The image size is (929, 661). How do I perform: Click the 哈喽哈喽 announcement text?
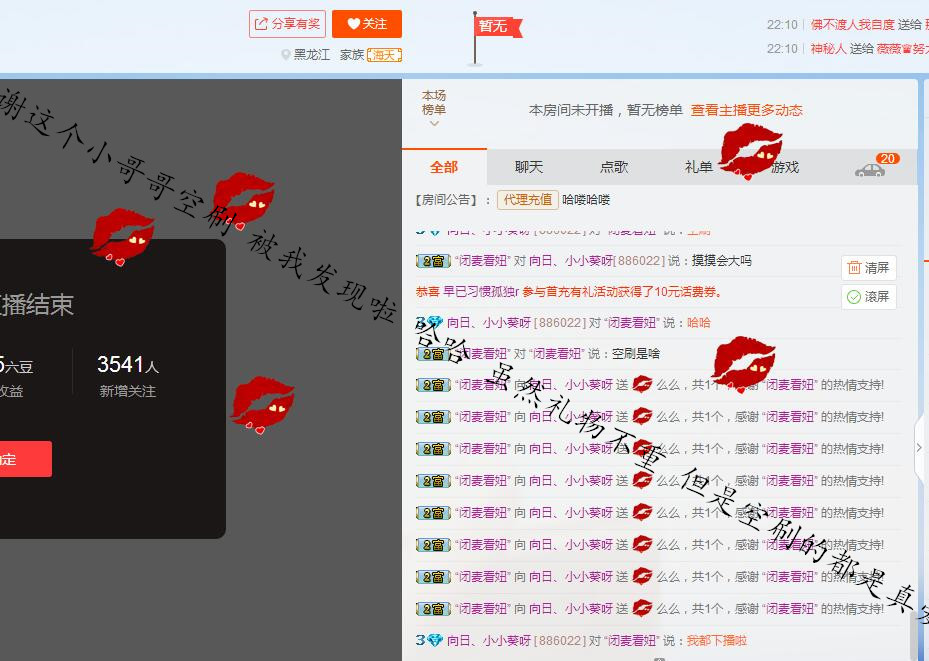(586, 200)
